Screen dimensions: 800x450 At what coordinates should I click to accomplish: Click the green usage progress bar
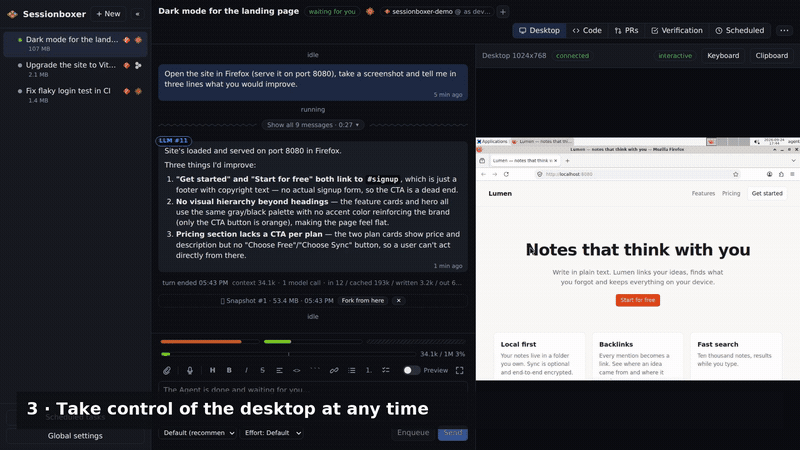point(313,341)
